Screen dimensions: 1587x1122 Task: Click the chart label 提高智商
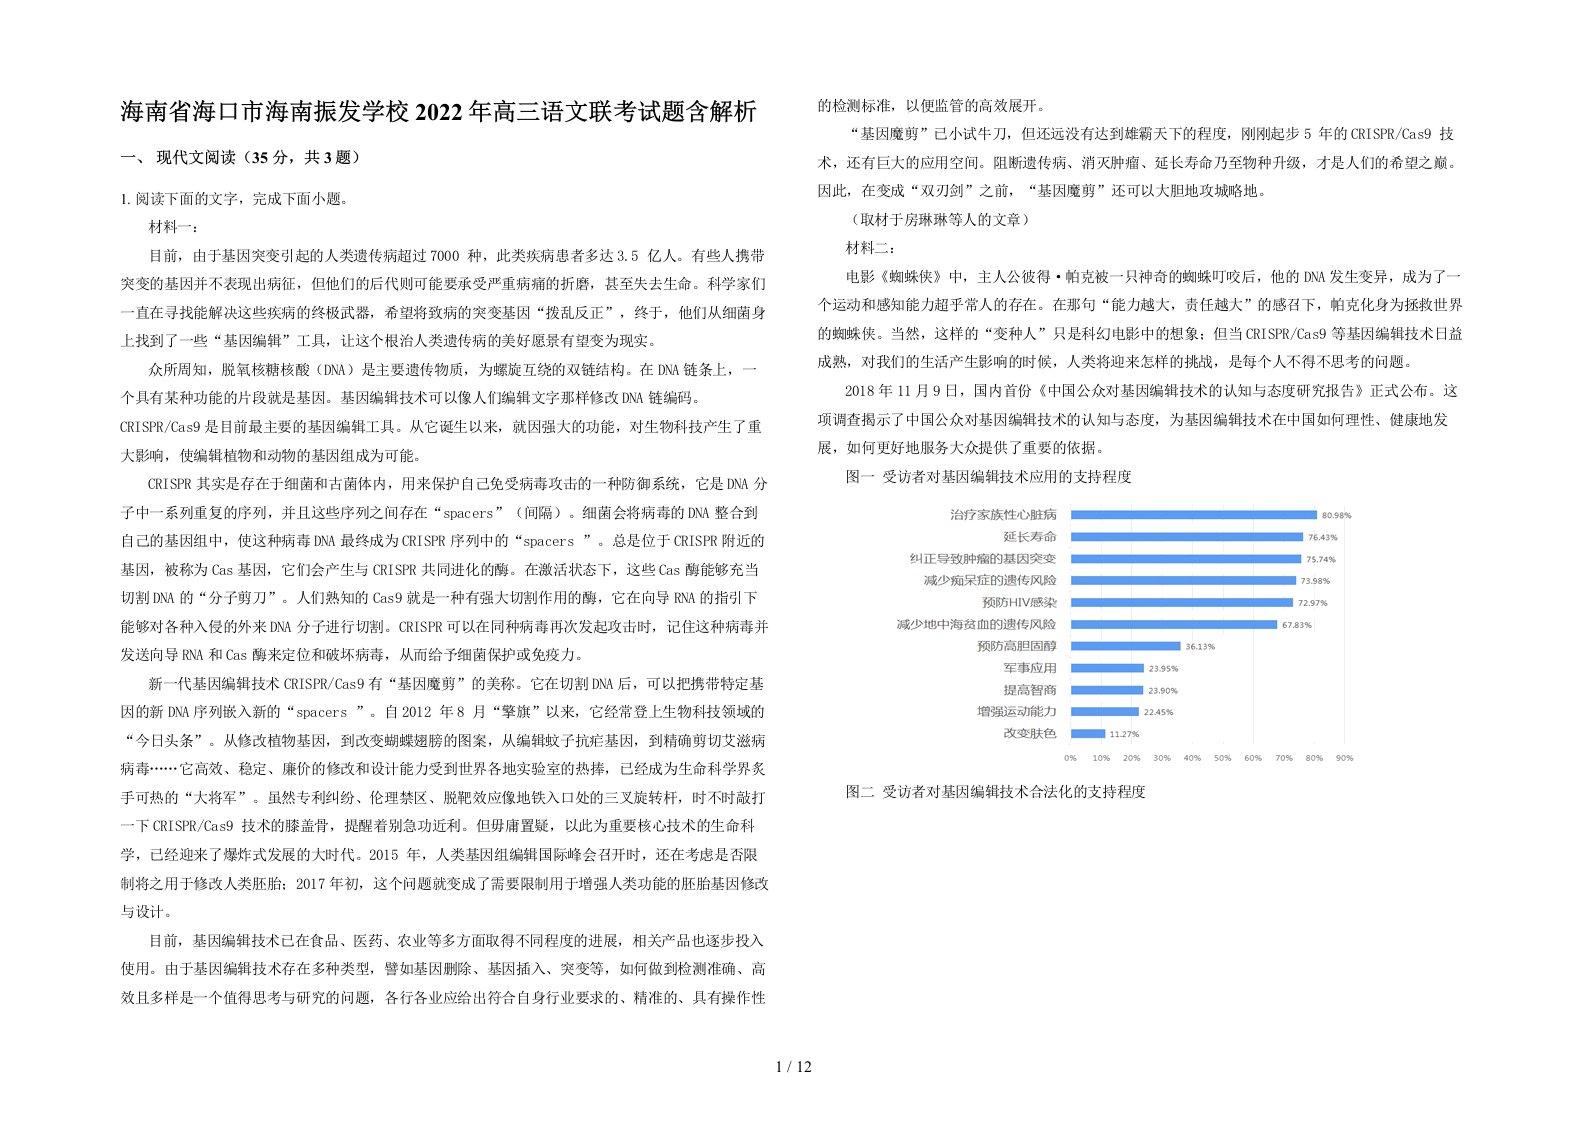pyautogui.click(x=1030, y=690)
